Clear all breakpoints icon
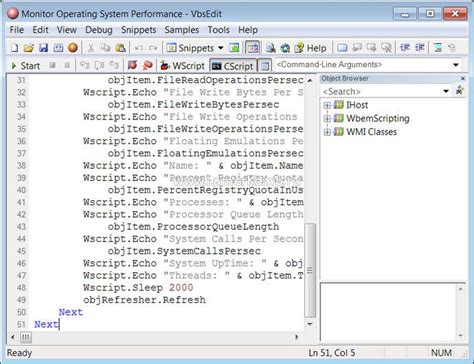The image size is (474, 364). (x=147, y=65)
